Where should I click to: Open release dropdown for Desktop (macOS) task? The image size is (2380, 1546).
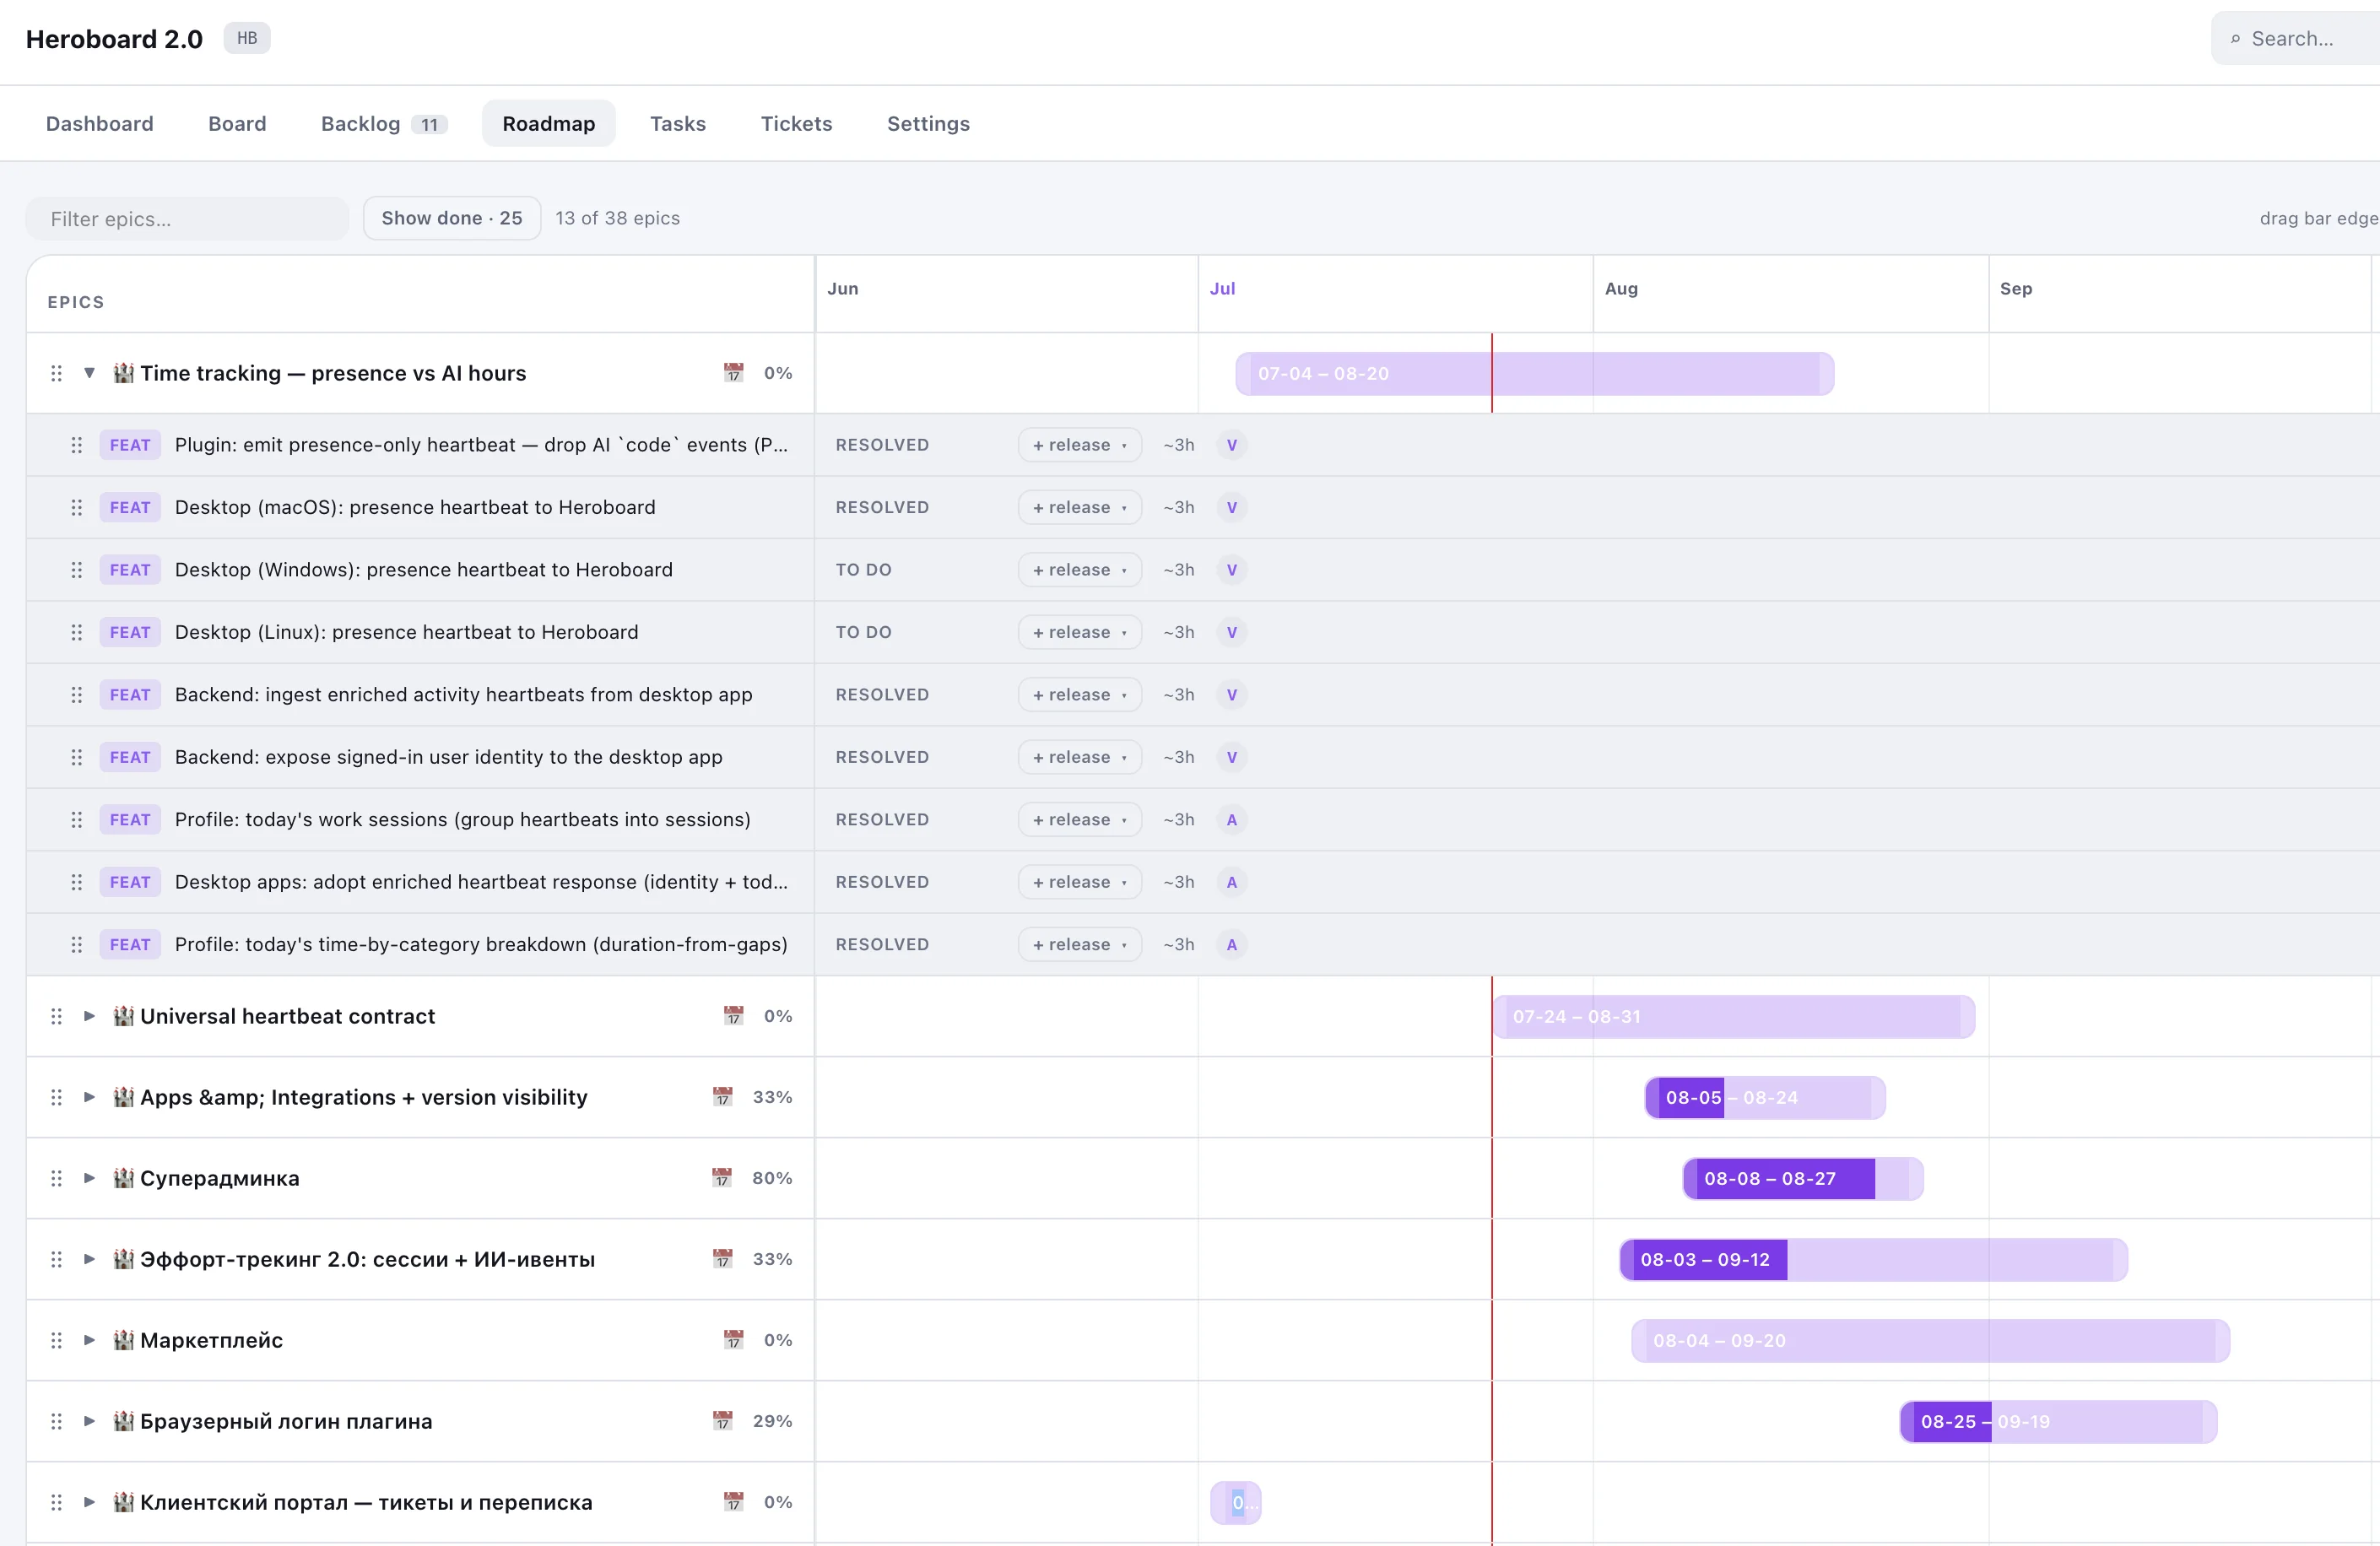click(1080, 507)
